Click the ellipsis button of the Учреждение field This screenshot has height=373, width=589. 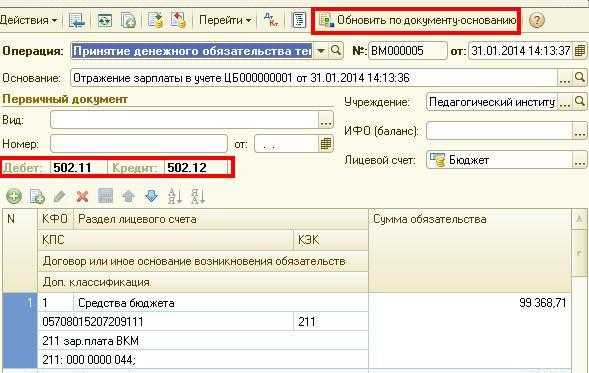pos(565,102)
